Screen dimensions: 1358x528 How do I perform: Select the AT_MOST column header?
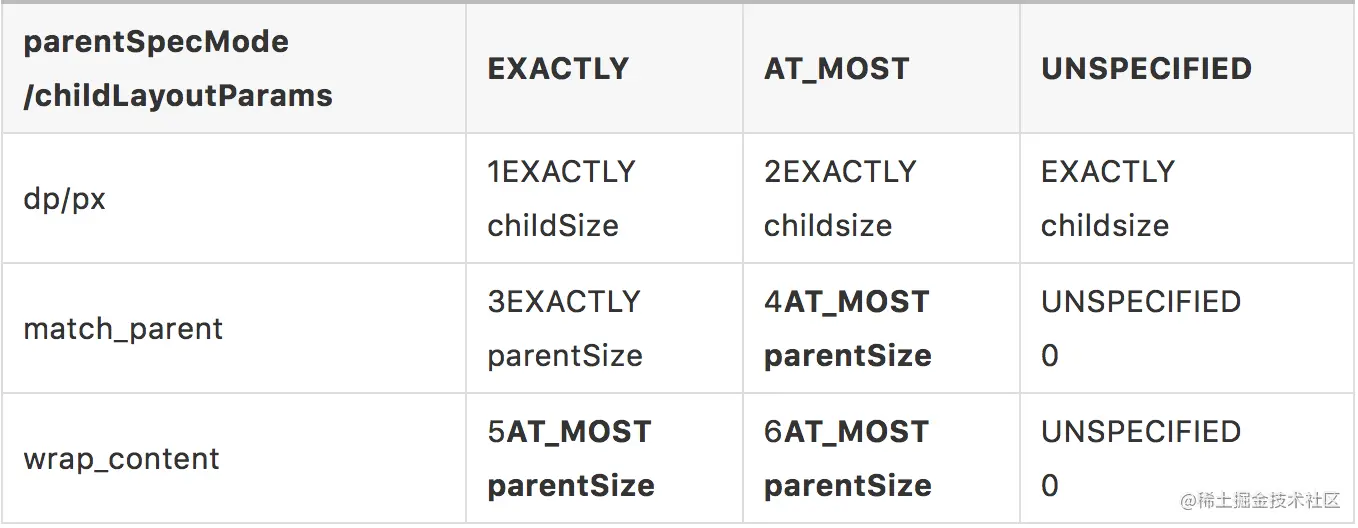[x=836, y=69]
